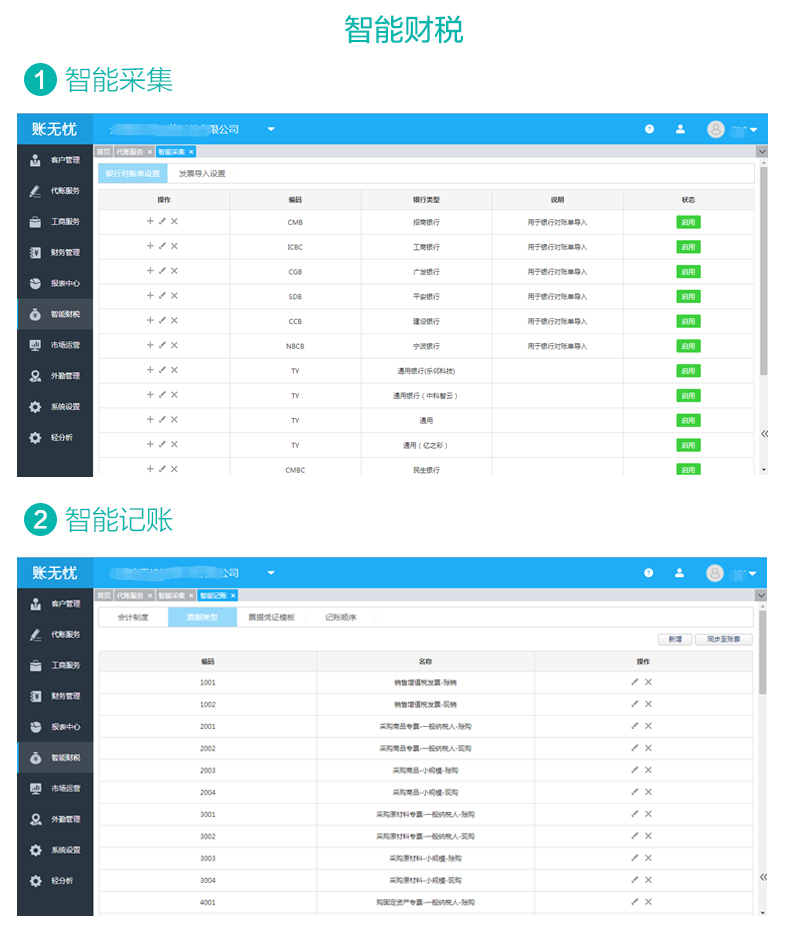Toggle the 启用 status for 建设银行 row
The width and height of the screenshot is (790, 933).
click(x=688, y=321)
